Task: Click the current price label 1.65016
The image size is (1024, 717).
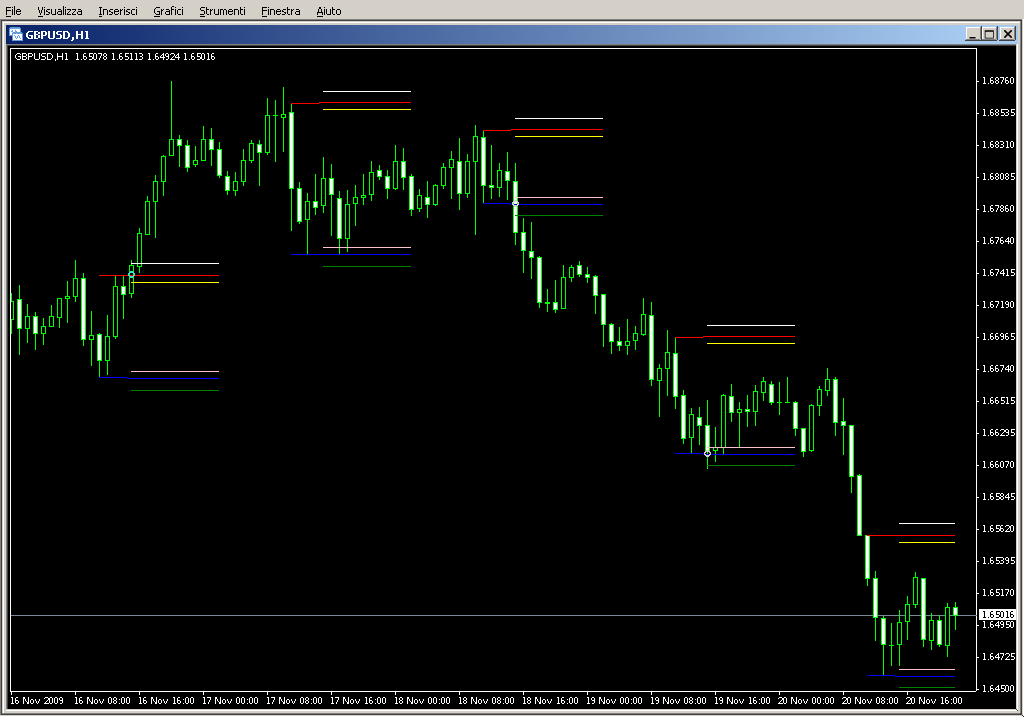Action: click(x=998, y=614)
